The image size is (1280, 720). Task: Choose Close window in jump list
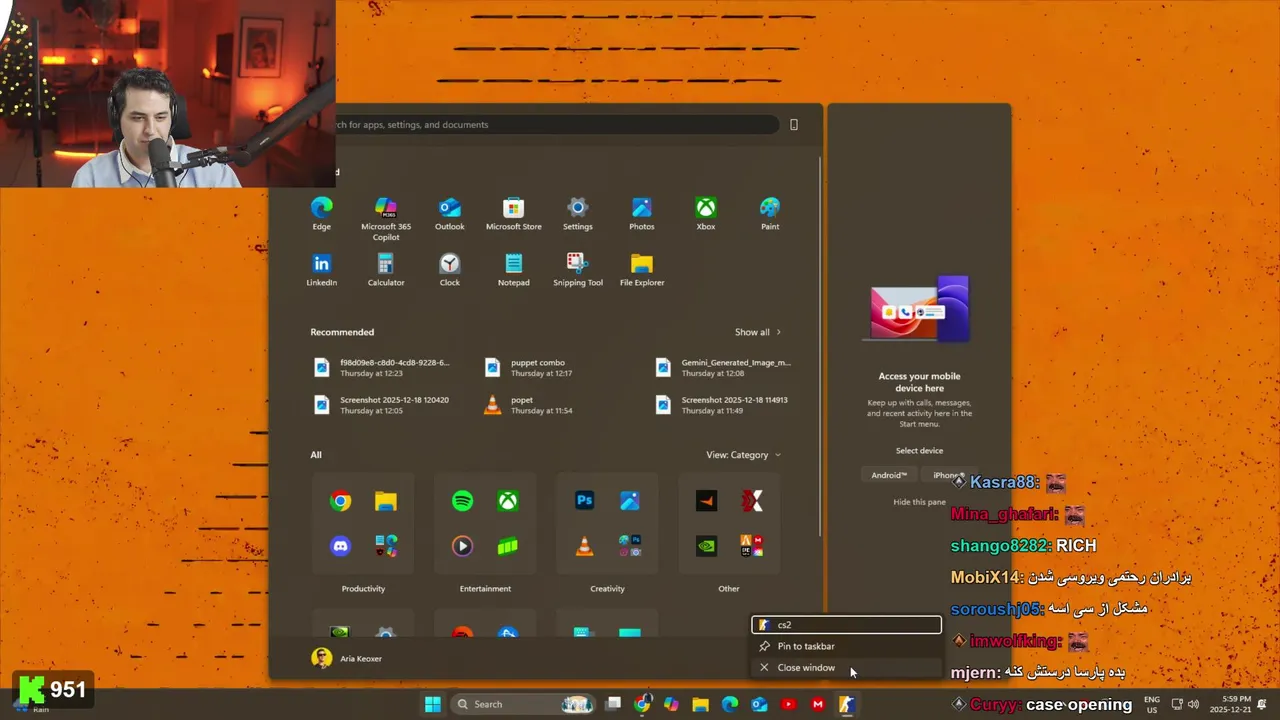pos(846,668)
